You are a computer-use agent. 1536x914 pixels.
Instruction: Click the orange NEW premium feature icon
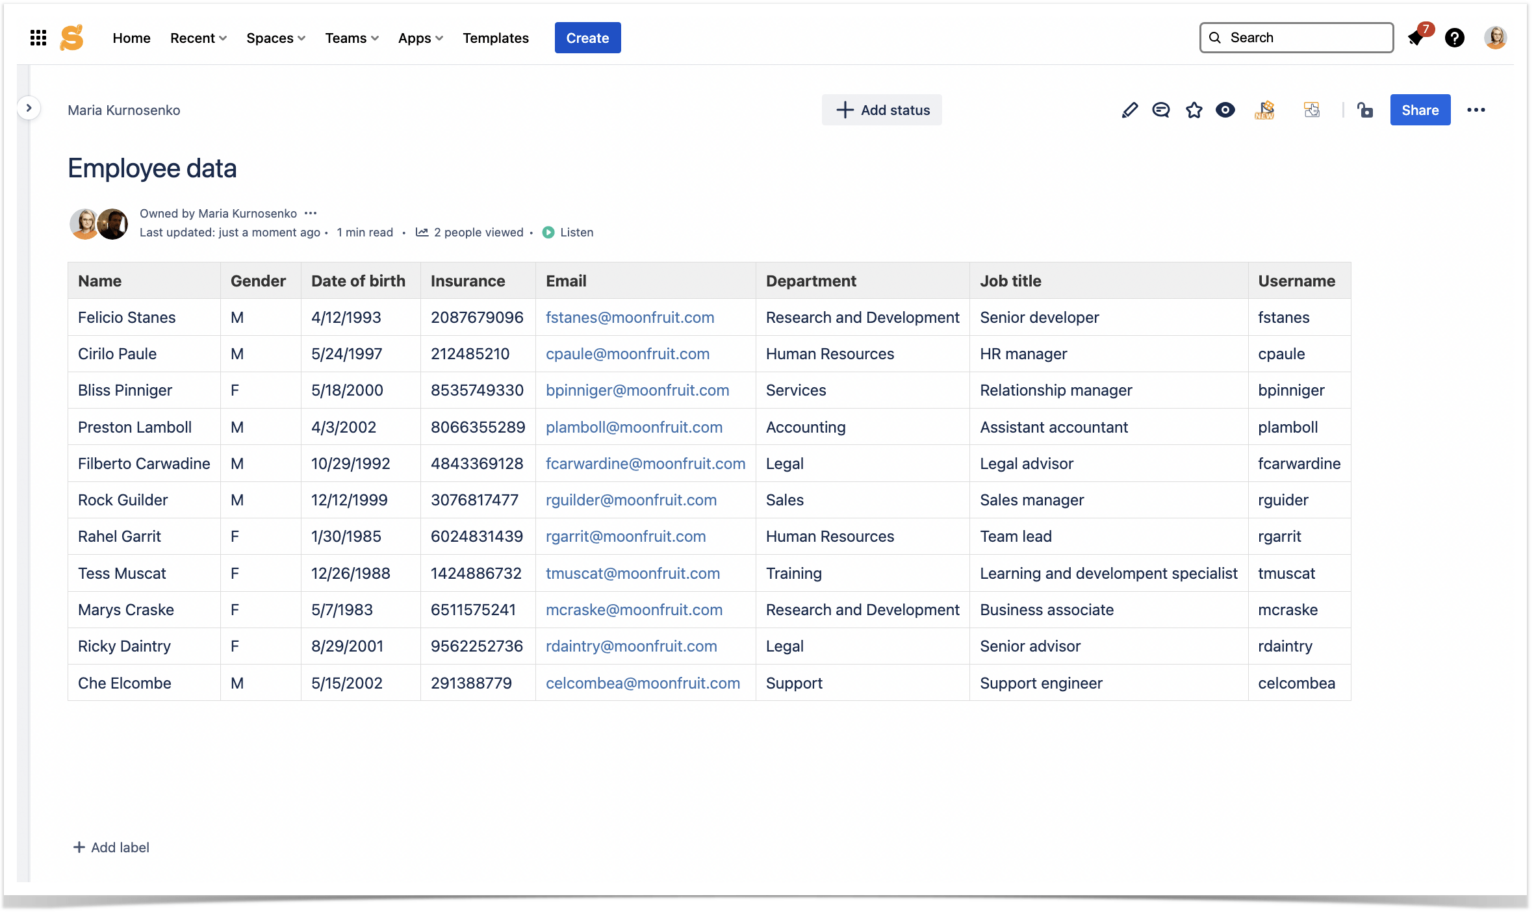[x=1264, y=110]
